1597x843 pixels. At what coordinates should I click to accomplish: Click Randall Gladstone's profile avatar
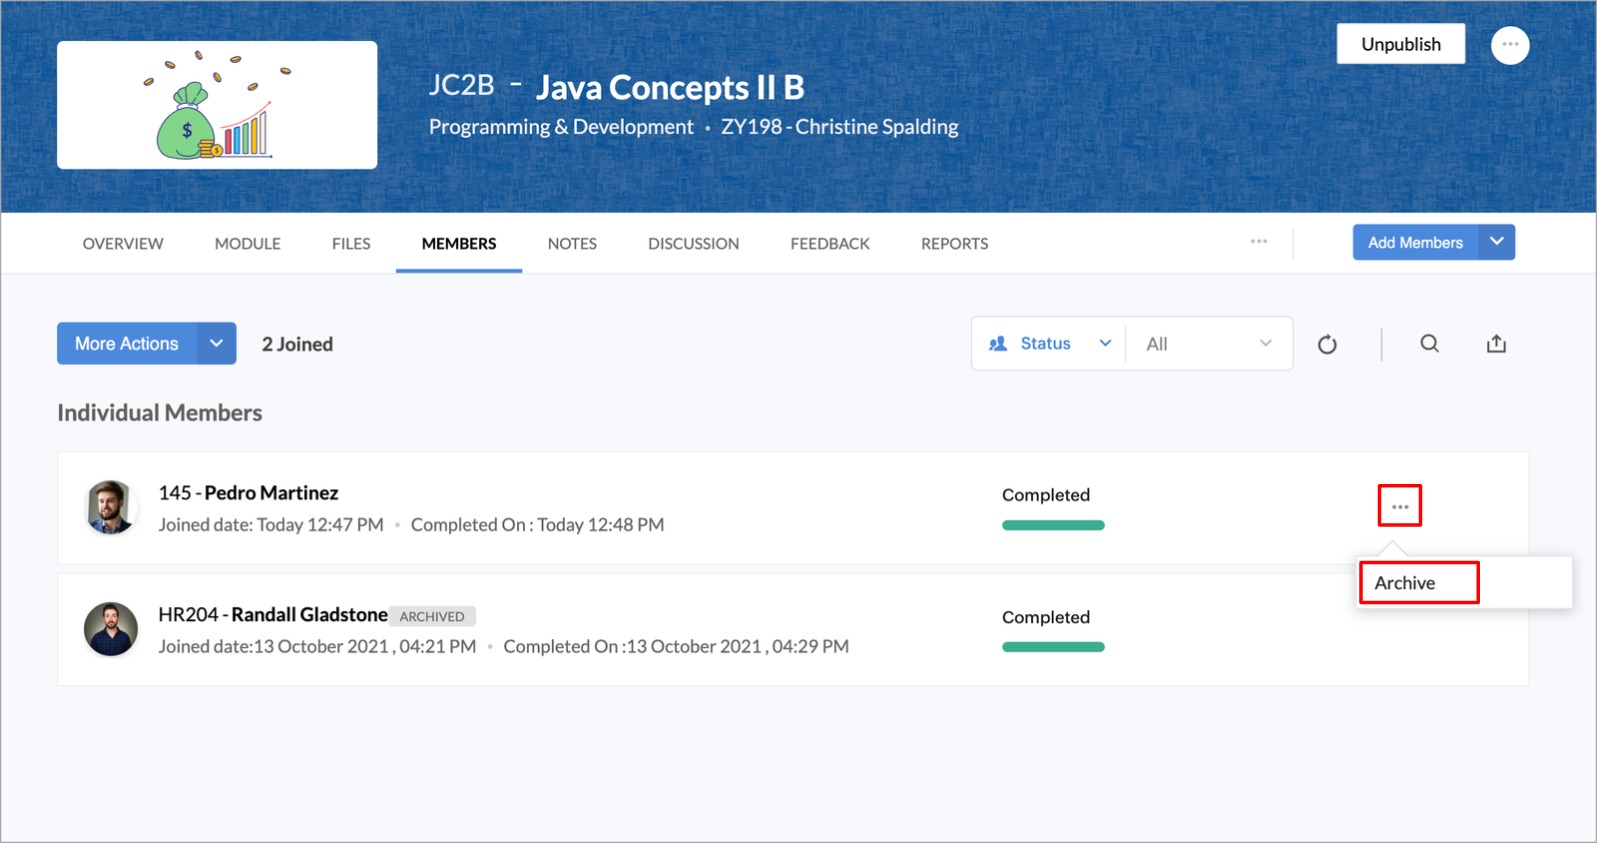click(x=111, y=629)
